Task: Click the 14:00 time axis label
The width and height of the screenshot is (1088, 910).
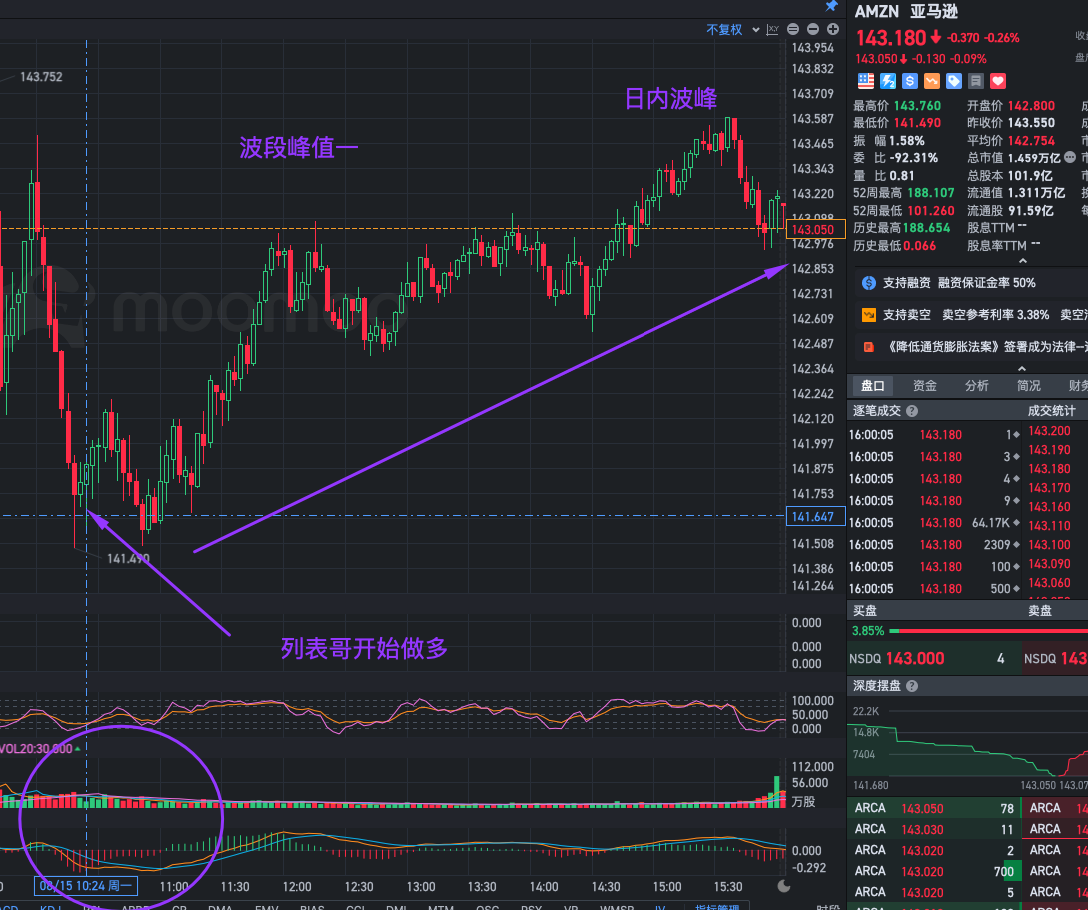Action: pyautogui.click(x=543, y=886)
